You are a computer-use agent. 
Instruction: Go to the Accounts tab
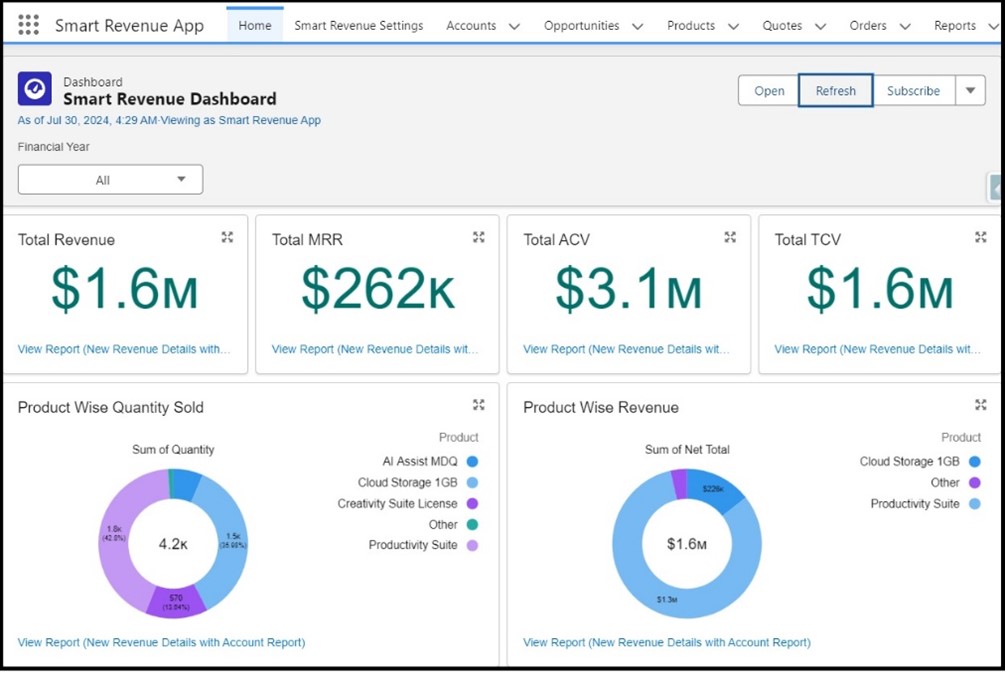pyautogui.click(x=471, y=26)
